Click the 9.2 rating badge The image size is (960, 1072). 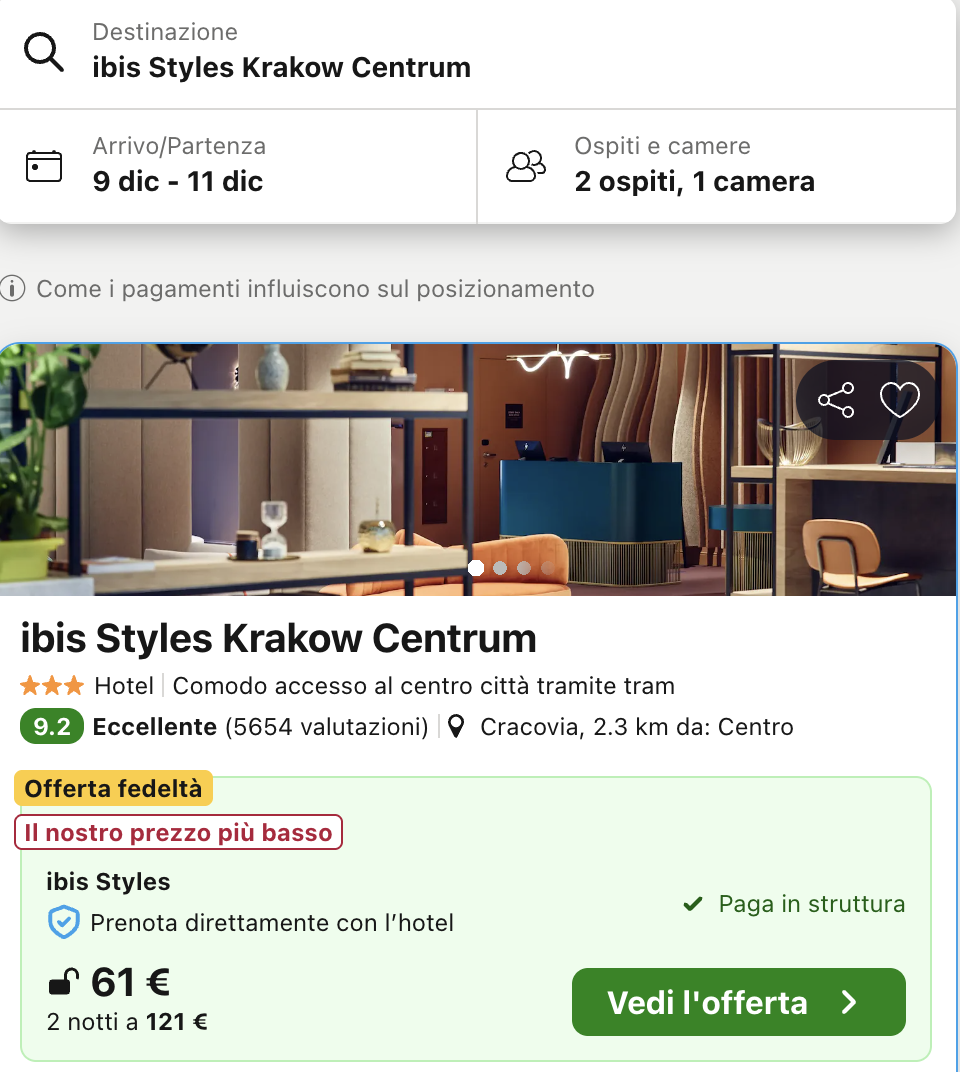pyautogui.click(x=52, y=727)
